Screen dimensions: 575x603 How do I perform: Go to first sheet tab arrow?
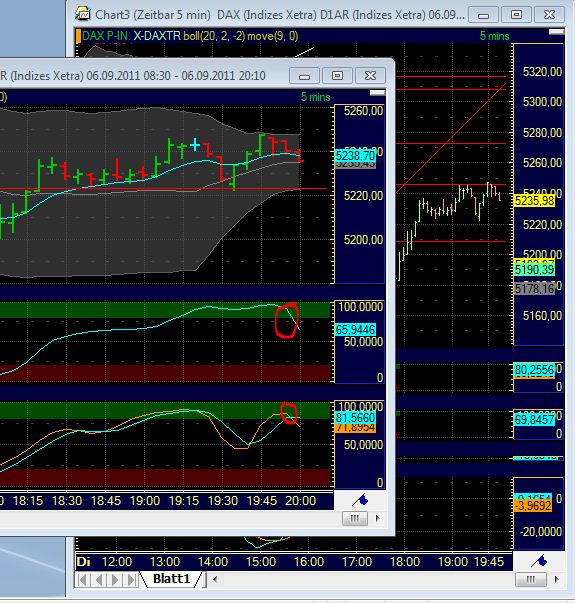82,579
